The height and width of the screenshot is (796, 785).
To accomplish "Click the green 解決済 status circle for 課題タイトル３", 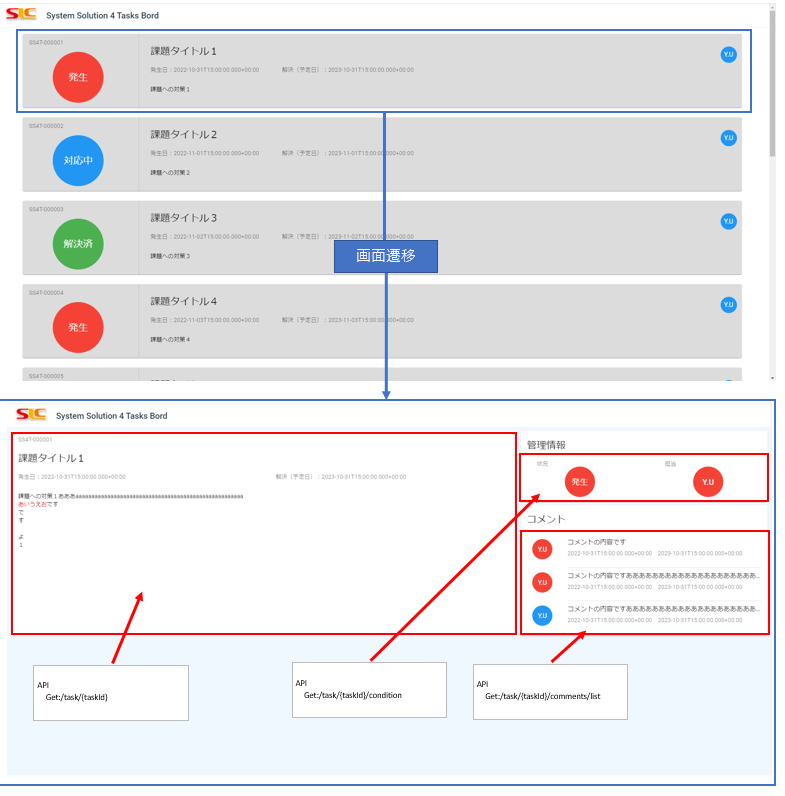I will pyautogui.click(x=78, y=244).
